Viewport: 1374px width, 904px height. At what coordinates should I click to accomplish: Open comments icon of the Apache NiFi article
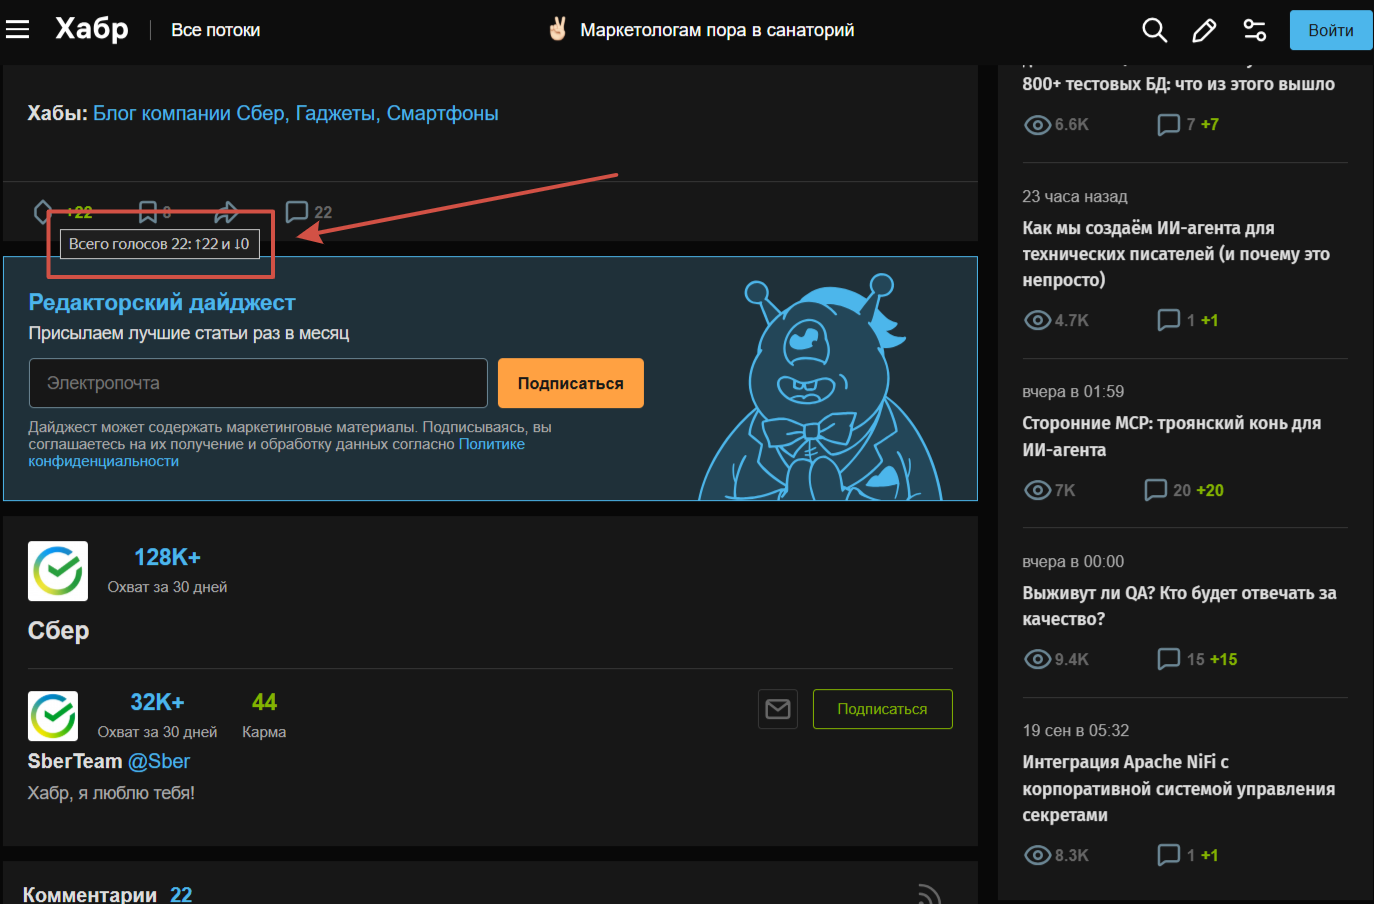coord(1168,855)
